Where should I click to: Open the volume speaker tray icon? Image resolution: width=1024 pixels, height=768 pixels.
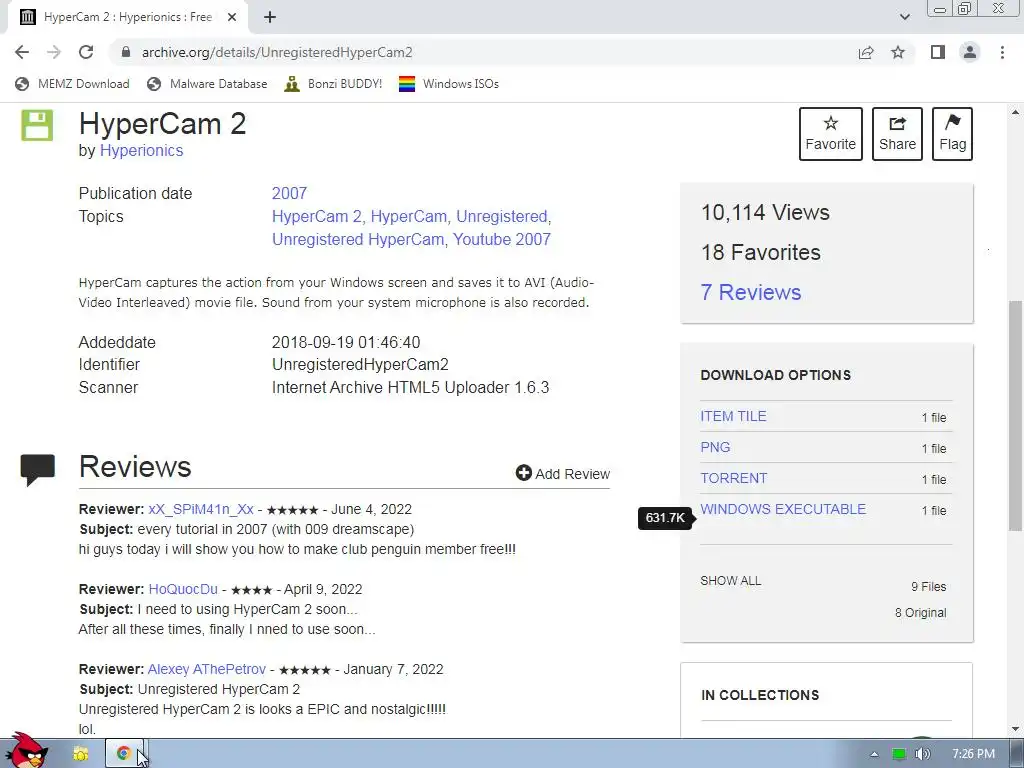tap(922, 754)
